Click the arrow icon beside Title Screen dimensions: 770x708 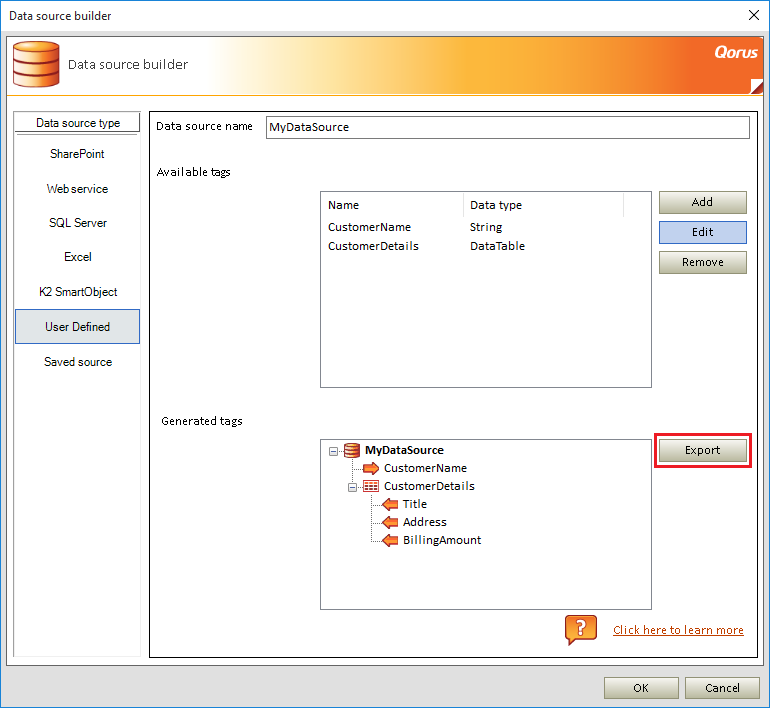click(x=390, y=504)
